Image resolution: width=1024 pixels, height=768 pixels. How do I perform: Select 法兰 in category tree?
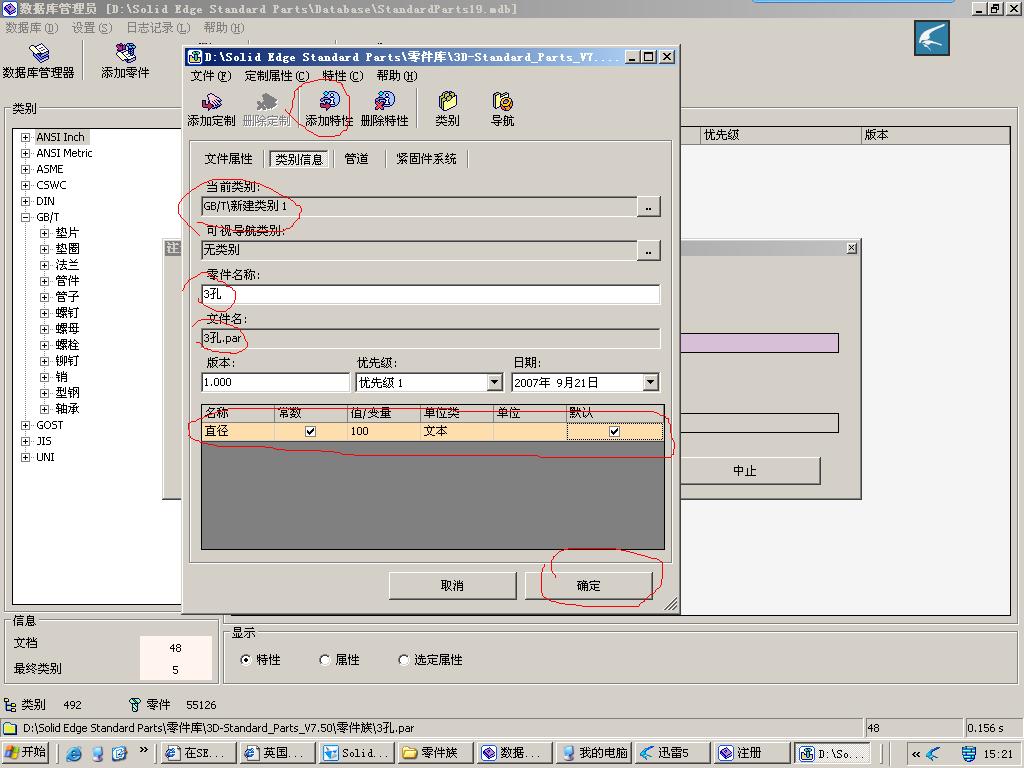coord(67,265)
